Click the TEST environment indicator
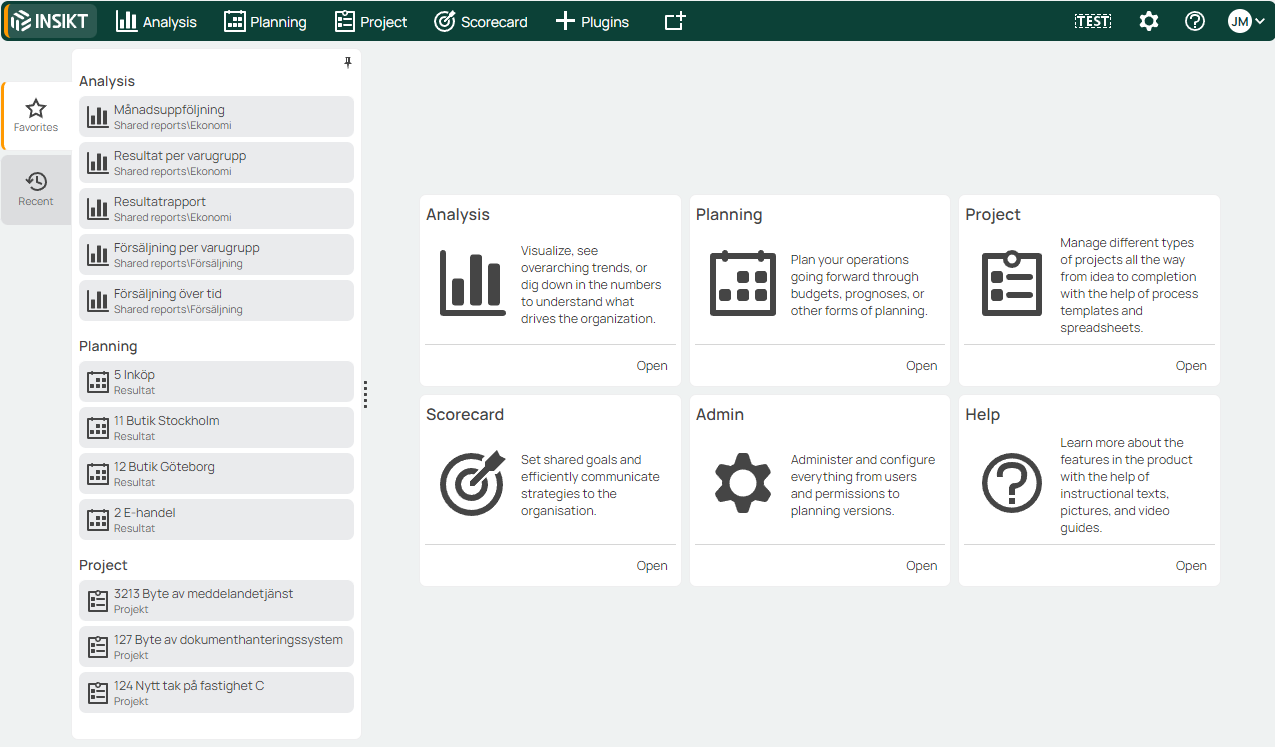This screenshot has height=747, width=1275. [x=1093, y=21]
